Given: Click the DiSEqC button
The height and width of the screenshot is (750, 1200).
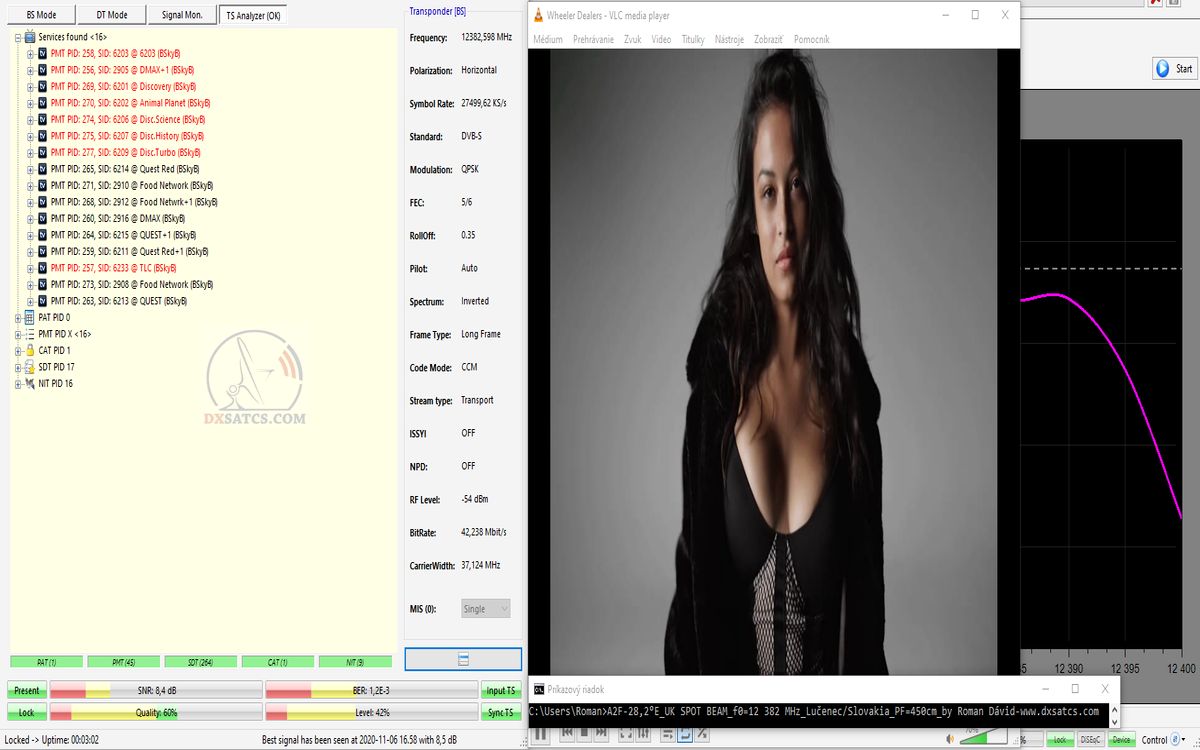Looking at the screenshot, I should point(1090,740).
